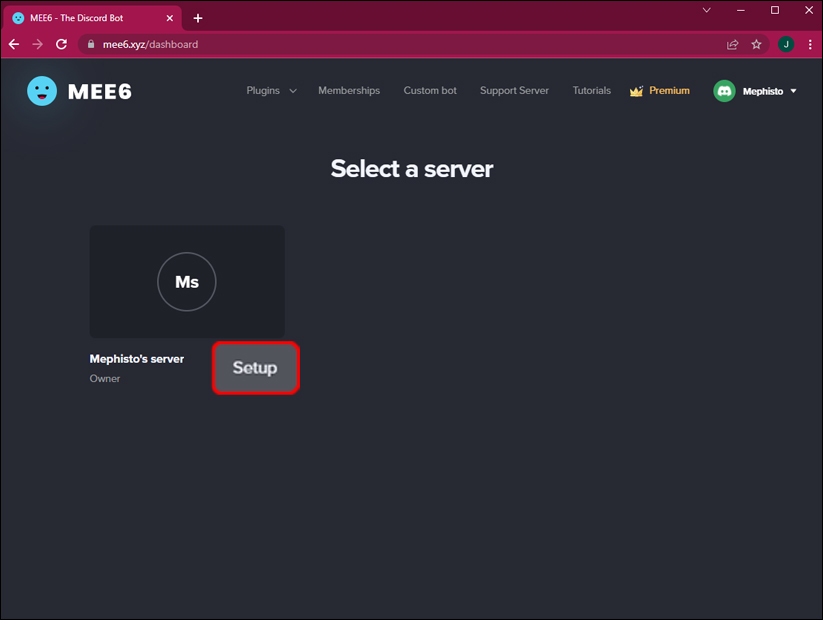Click the Premium crown icon
Screen dimensions: 823x620
636,91
